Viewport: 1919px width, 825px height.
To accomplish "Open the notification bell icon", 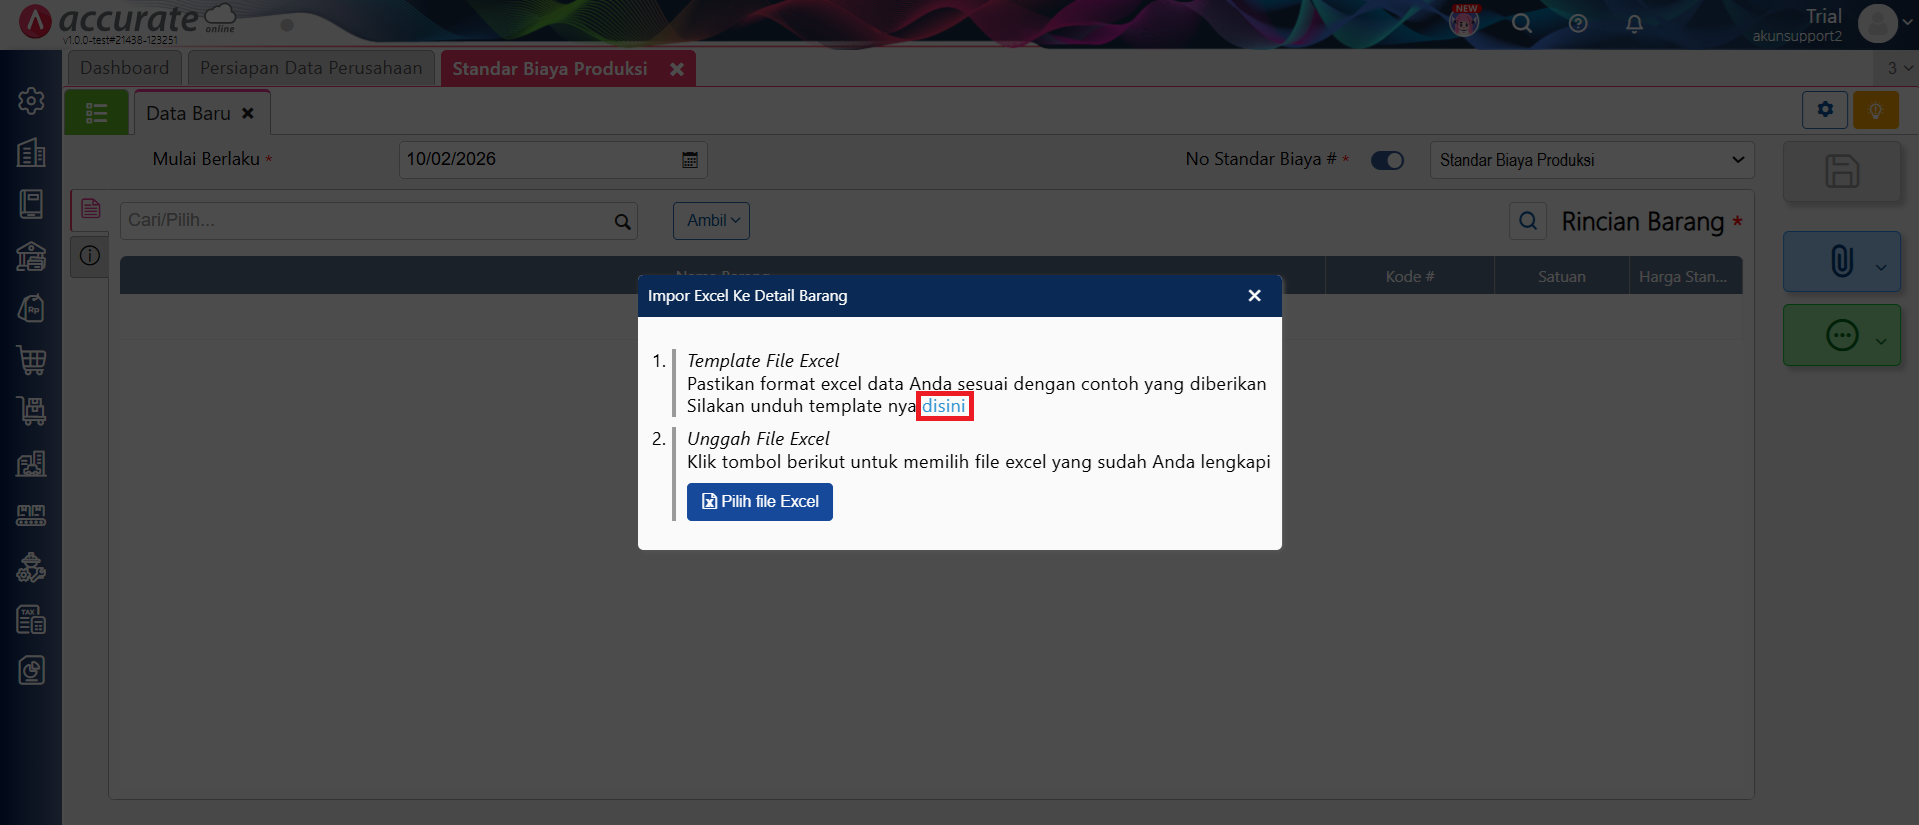I will (1634, 24).
